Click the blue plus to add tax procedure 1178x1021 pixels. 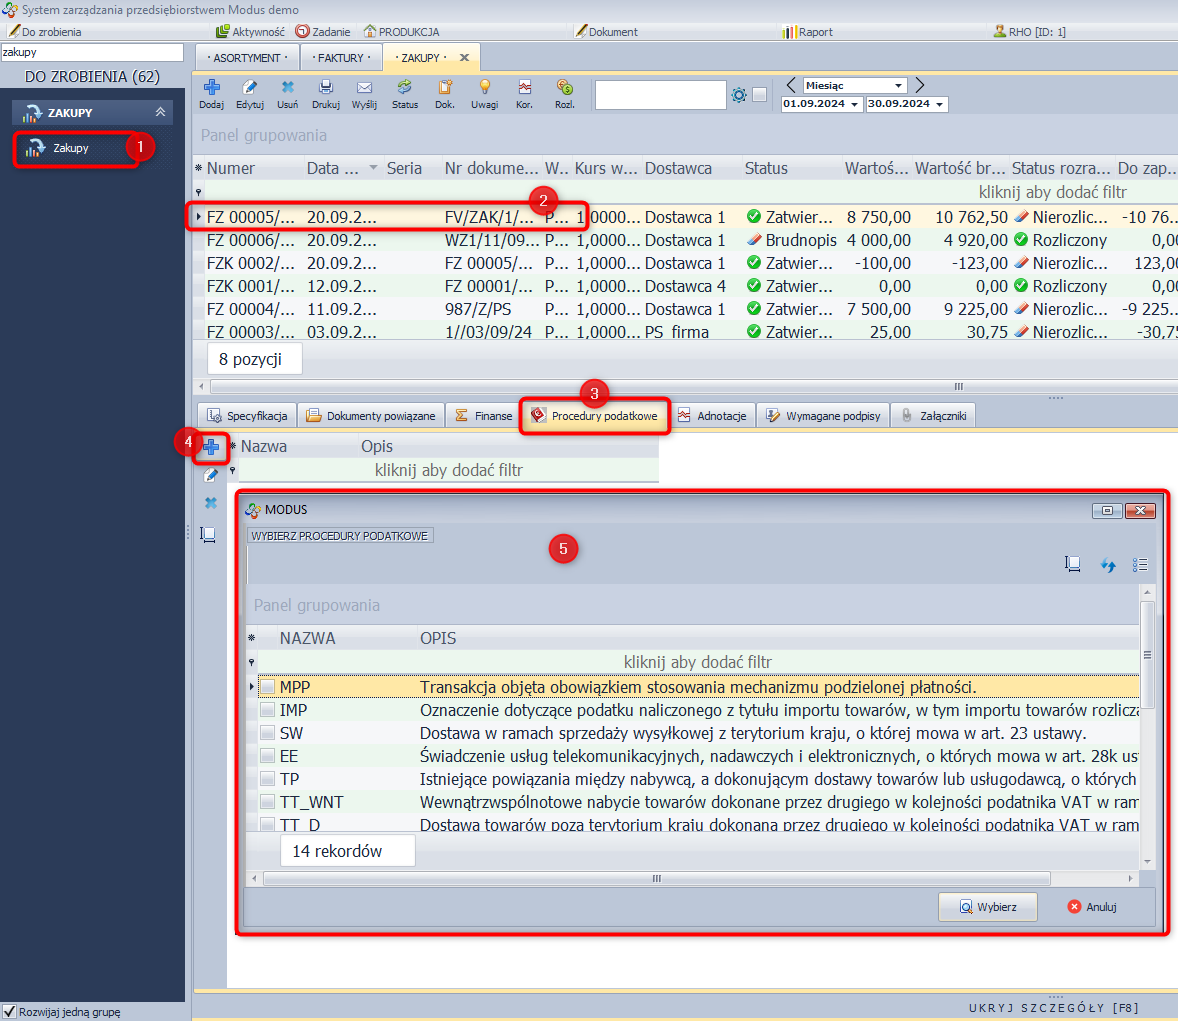(211, 447)
